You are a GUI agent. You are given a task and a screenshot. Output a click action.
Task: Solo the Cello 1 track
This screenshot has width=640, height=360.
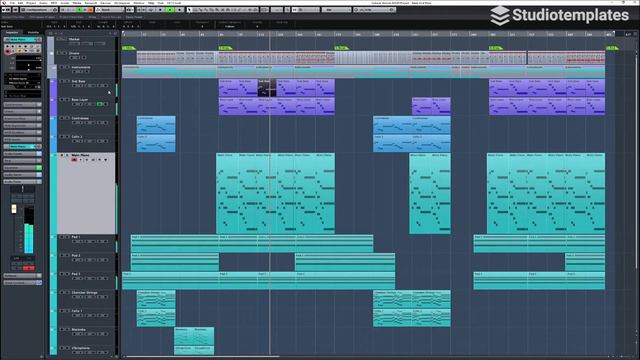67,311
